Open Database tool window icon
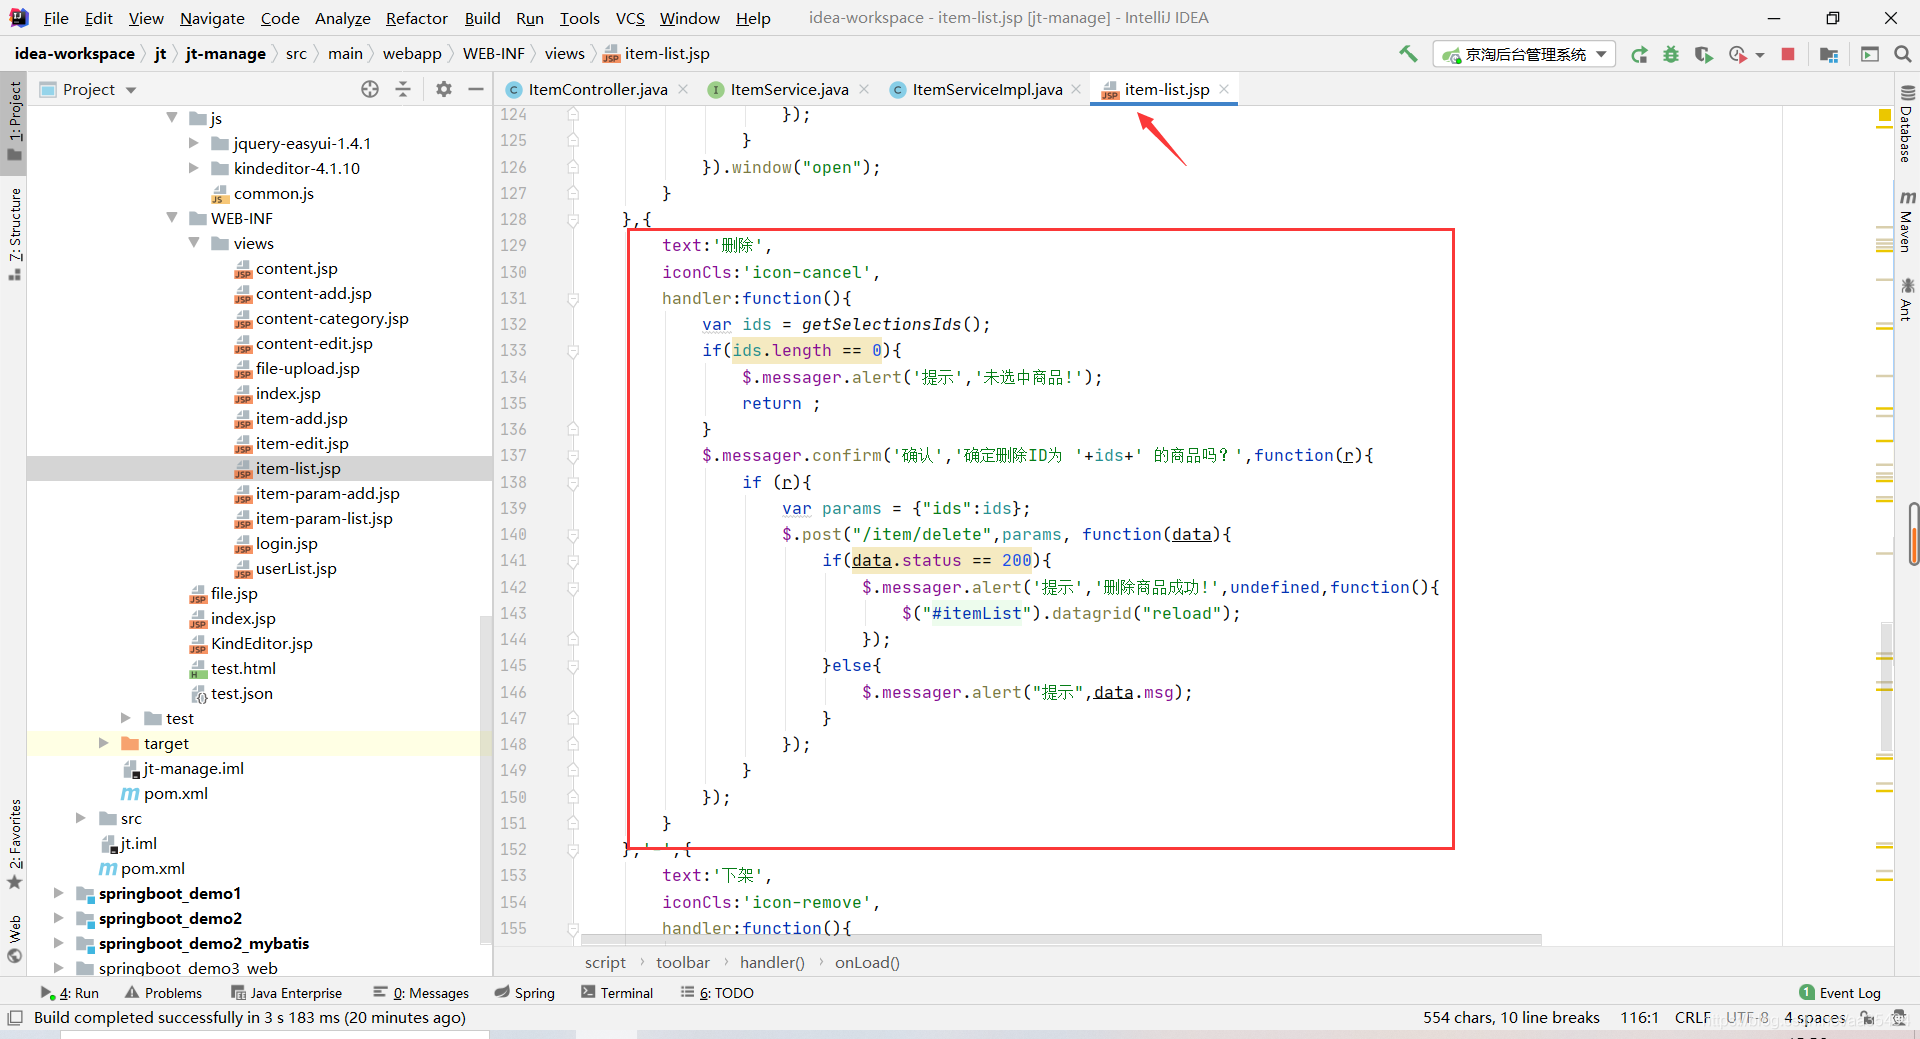Viewport: 1920px width, 1039px height. (x=1907, y=123)
